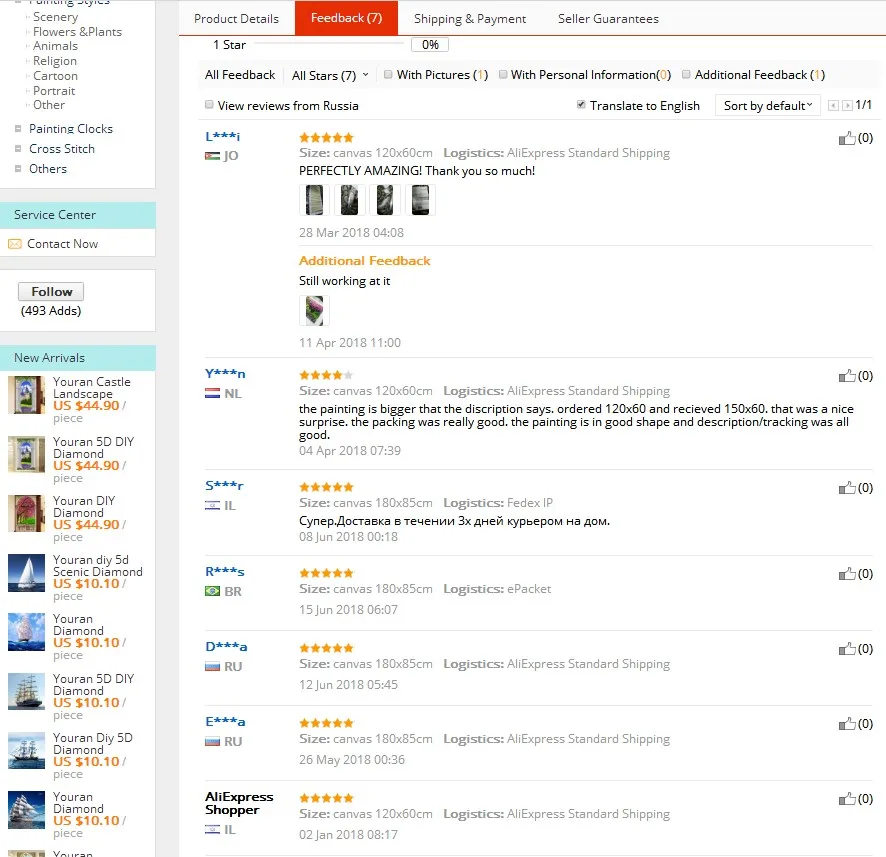886x857 pixels.
Task: Click the 1 Star rating bar
Action: click(x=331, y=44)
